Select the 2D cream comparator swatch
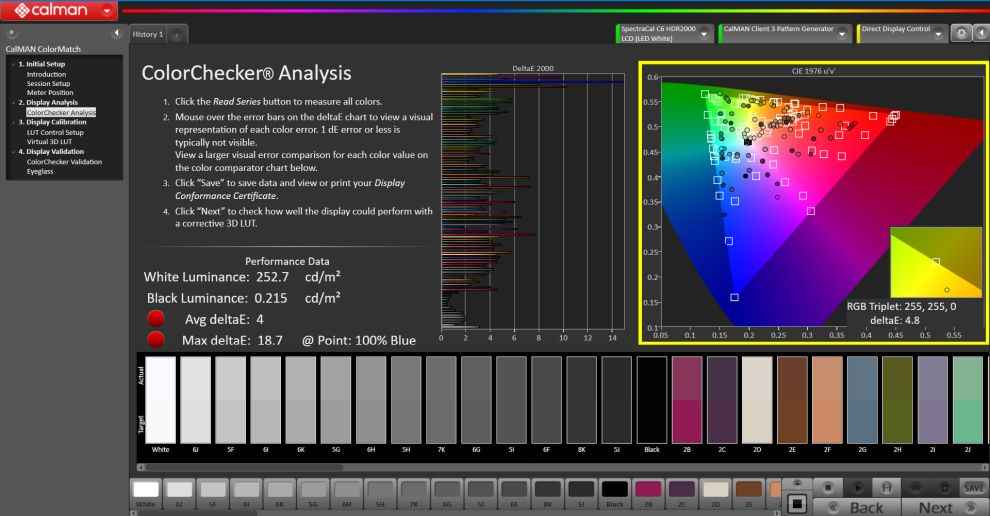This screenshot has height=516, width=990. pyautogui.click(x=757, y=400)
